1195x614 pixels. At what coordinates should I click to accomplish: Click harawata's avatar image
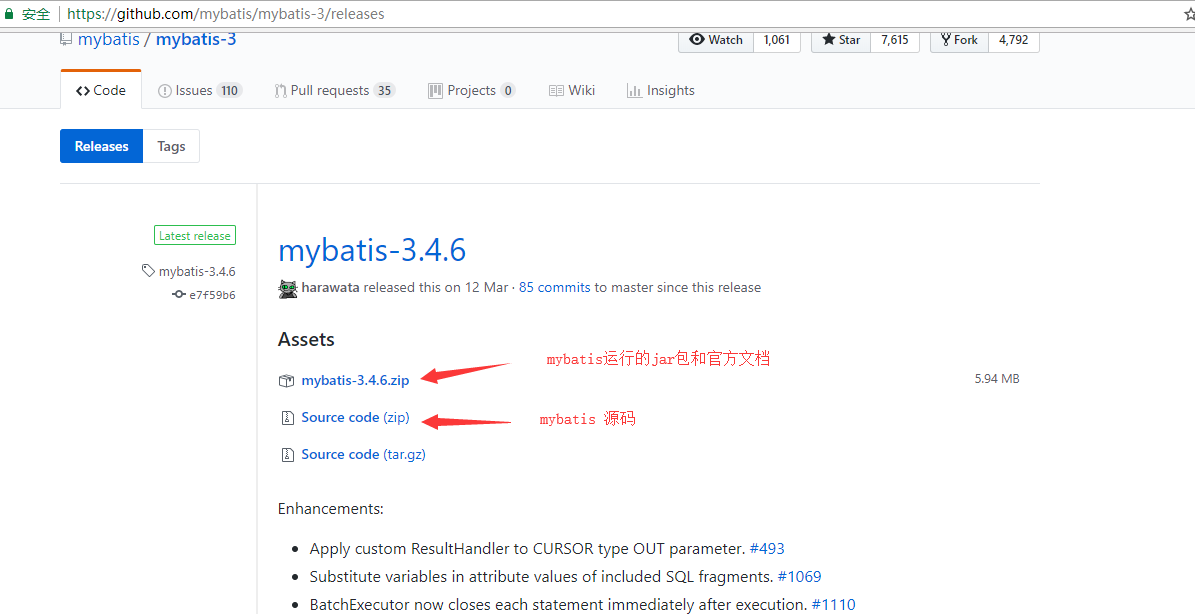[287, 288]
